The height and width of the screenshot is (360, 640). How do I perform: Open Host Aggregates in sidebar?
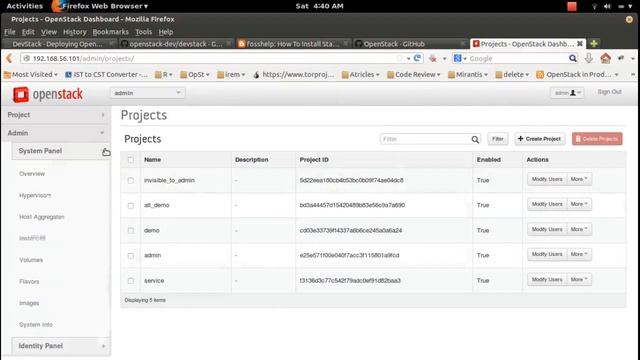(42, 217)
